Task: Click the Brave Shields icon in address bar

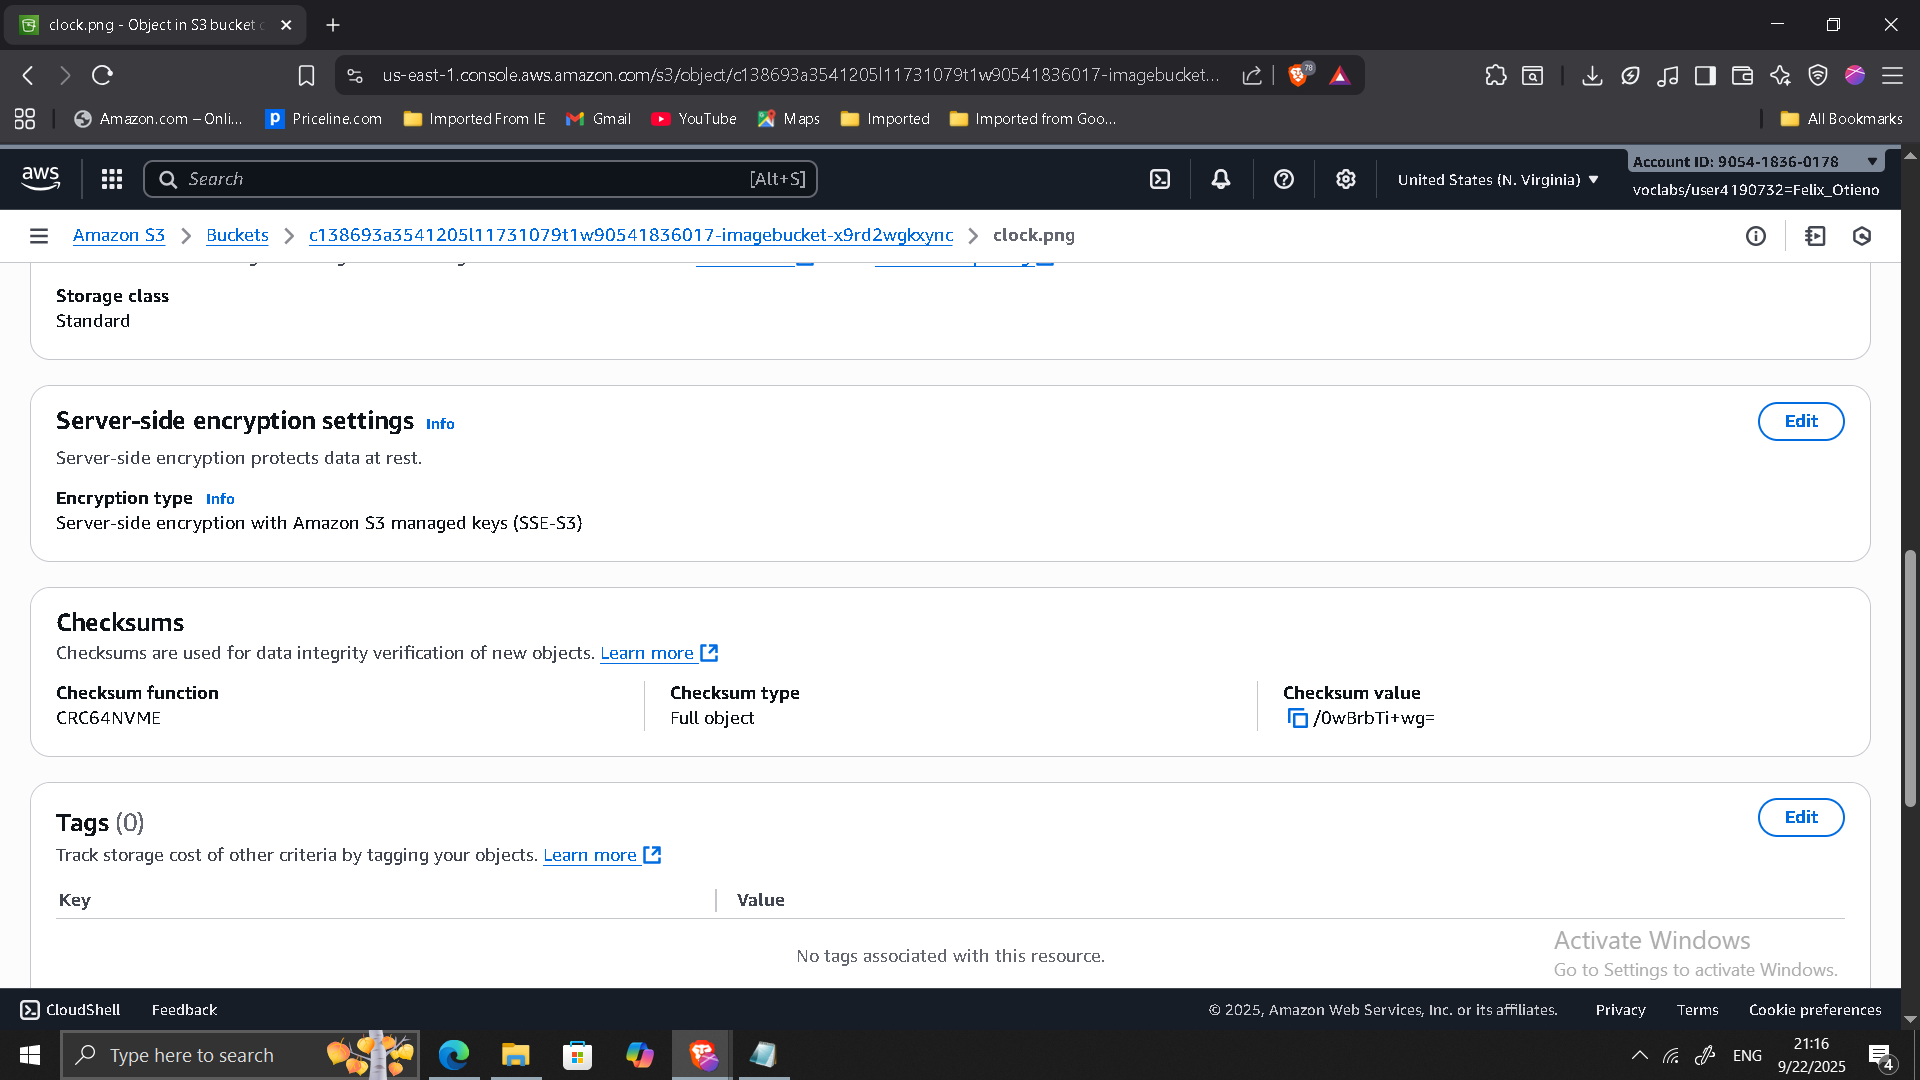Action: pos(1299,75)
